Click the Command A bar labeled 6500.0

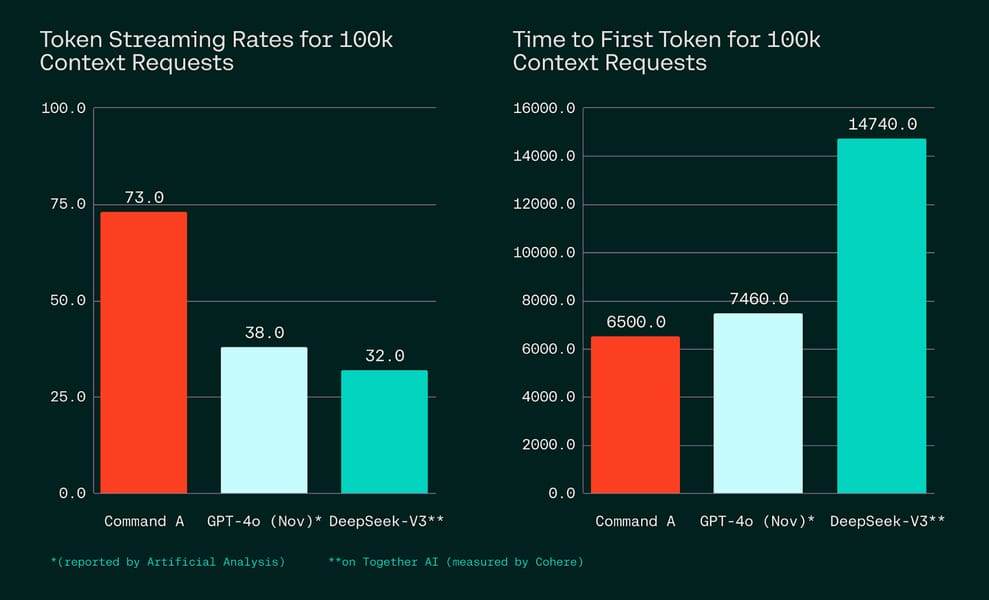coord(635,415)
